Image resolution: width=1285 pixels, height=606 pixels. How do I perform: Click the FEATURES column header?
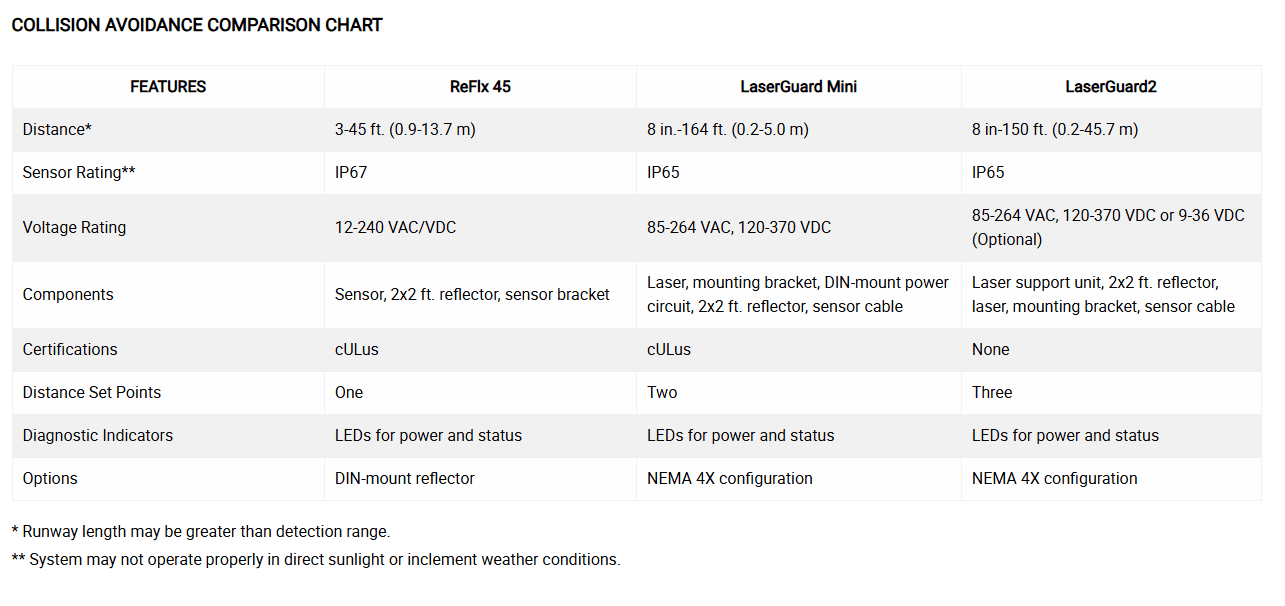point(168,87)
